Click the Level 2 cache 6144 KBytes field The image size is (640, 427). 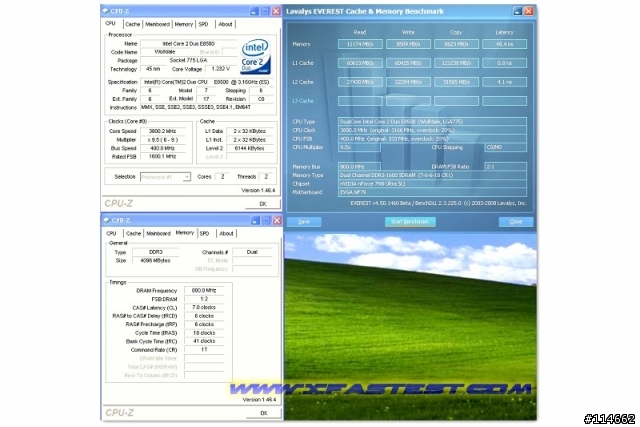pyautogui.click(x=249, y=148)
